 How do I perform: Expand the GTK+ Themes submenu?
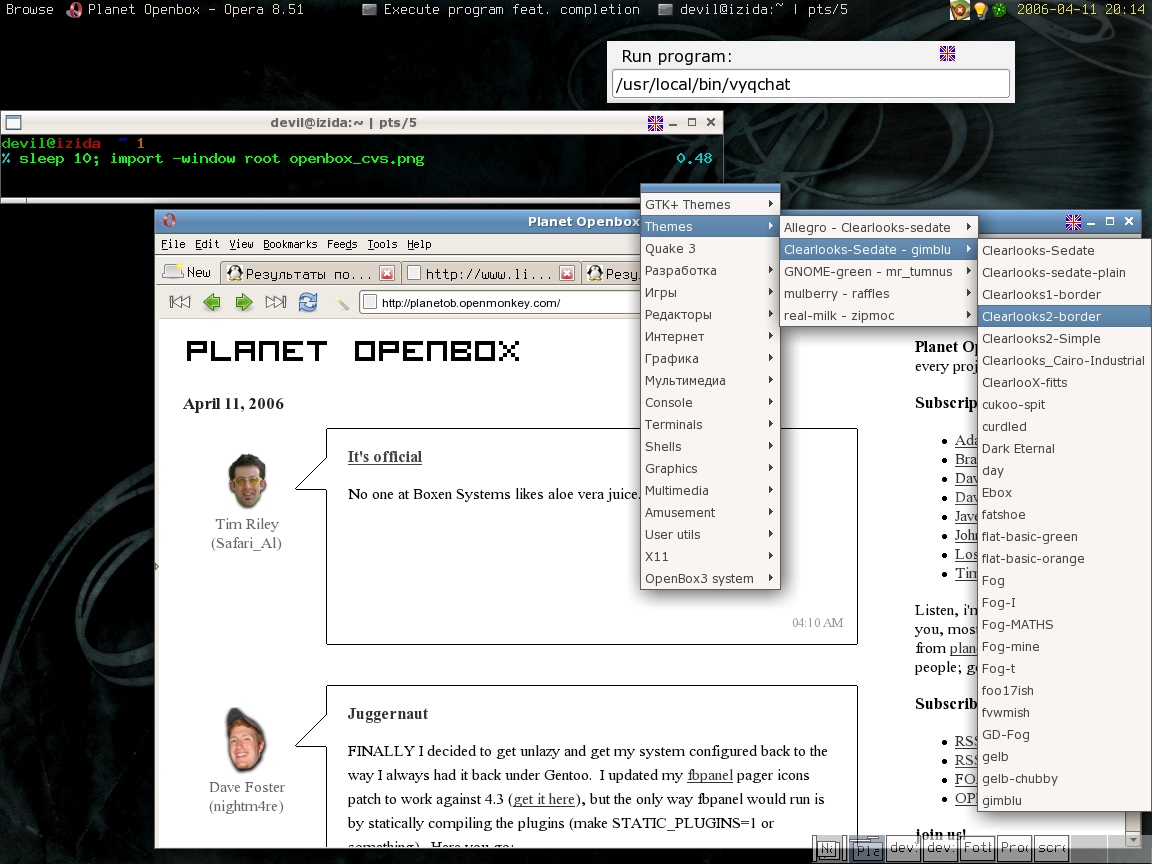click(710, 204)
